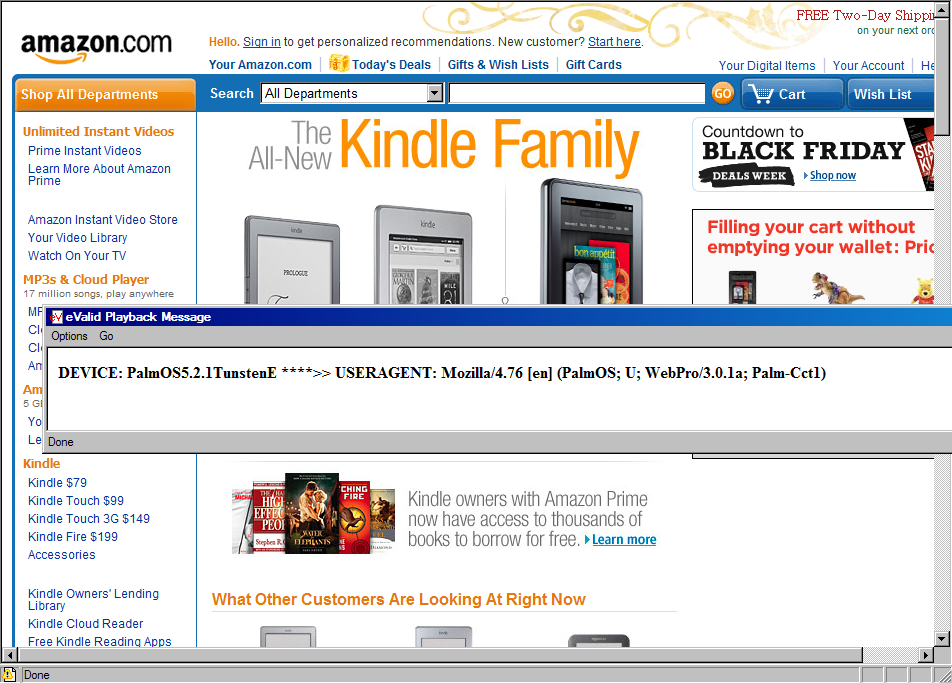952x683 pixels.
Task: Open the Gift Cards tab link
Action: [593, 65]
